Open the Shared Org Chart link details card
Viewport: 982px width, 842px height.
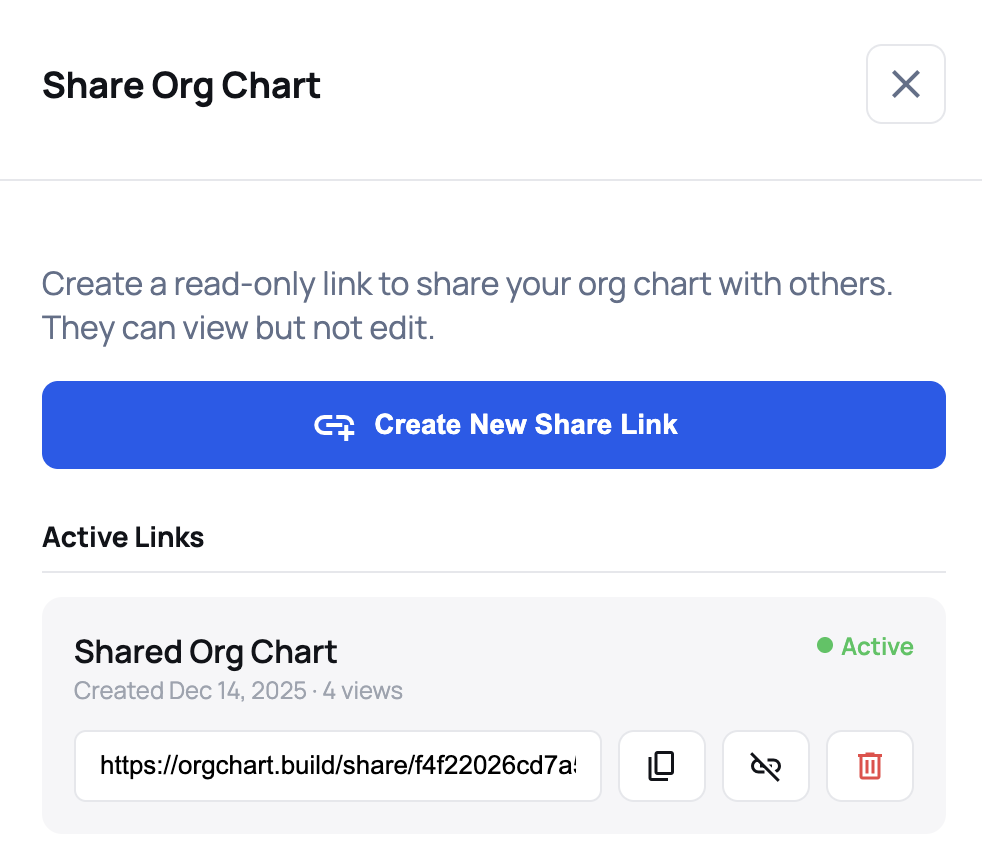point(205,651)
